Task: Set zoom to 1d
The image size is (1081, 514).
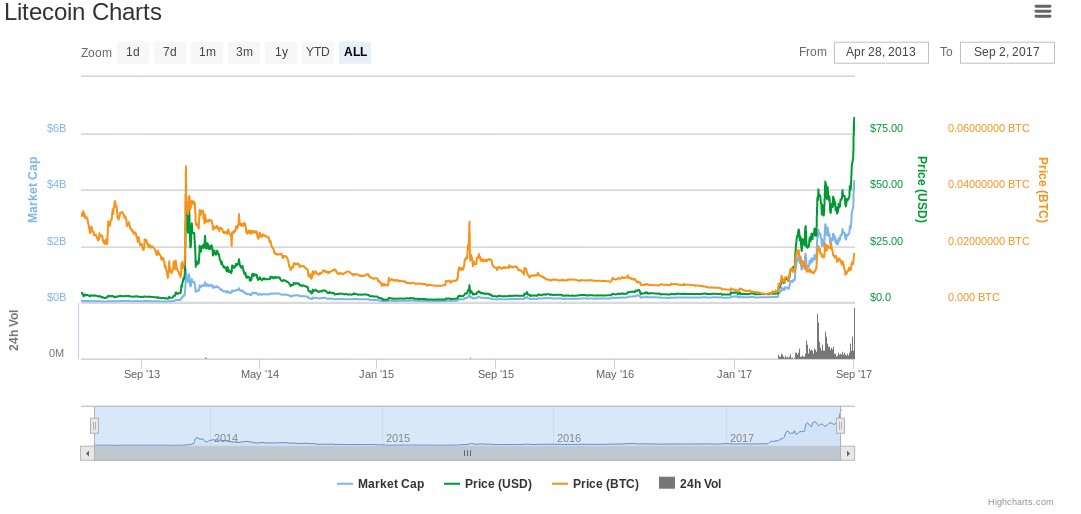Action: click(133, 52)
